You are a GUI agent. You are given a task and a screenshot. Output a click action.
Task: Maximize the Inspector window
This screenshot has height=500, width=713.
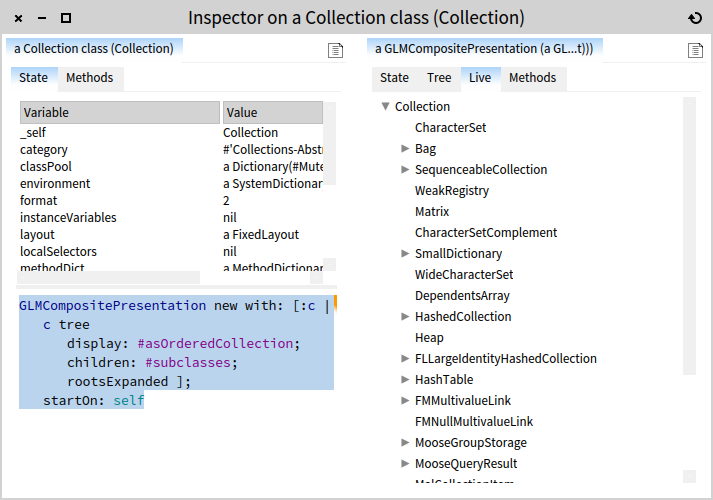[x=66, y=18]
